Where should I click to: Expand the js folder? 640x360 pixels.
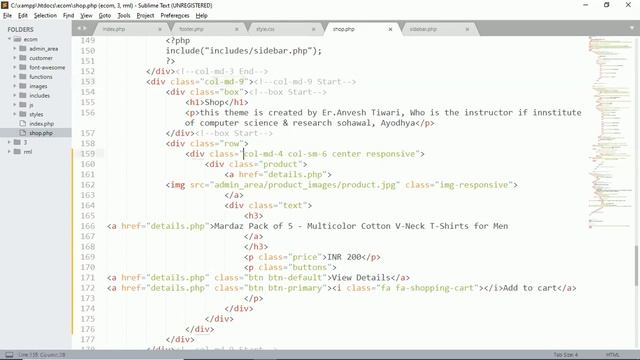click(14, 105)
